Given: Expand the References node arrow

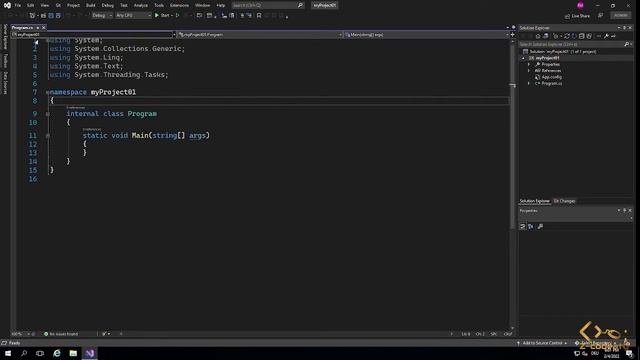Looking at the screenshot, I should (x=529, y=71).
